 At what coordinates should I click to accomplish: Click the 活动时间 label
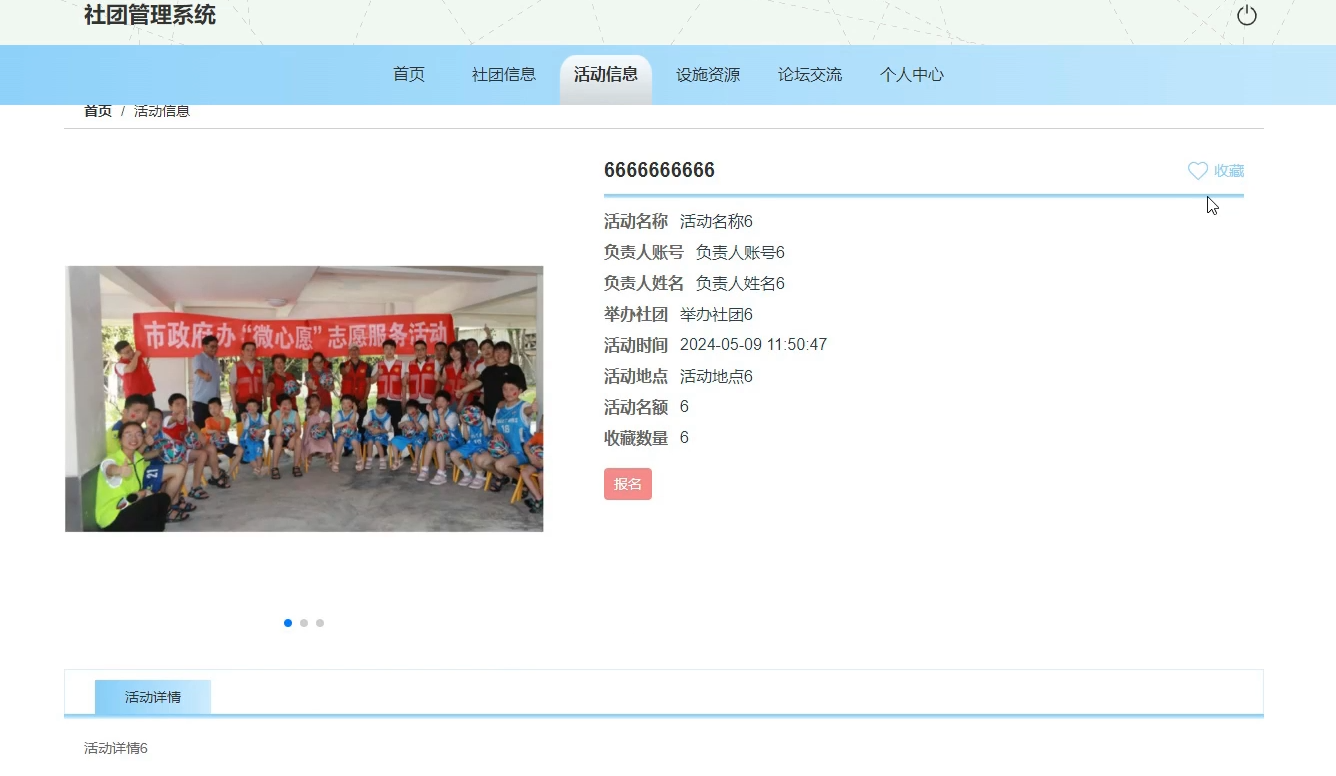coord(636,345)
